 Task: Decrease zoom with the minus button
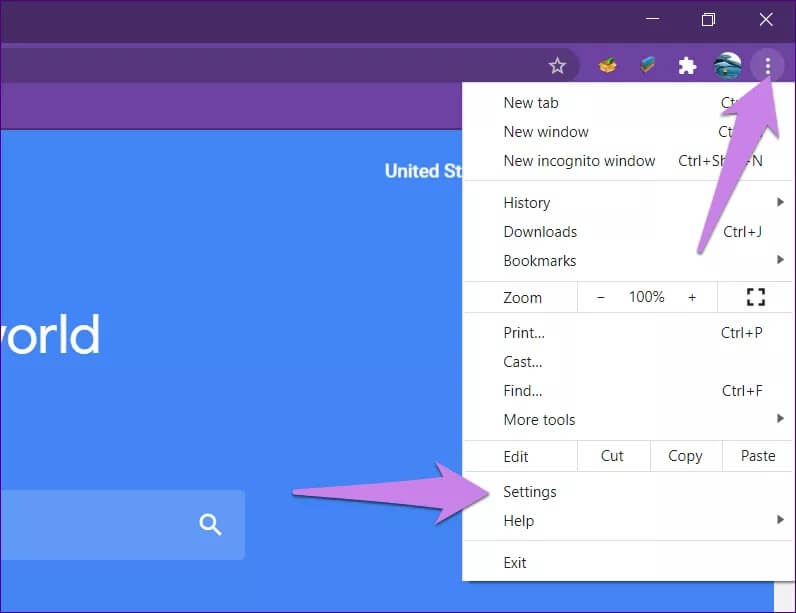click(601, 297)
